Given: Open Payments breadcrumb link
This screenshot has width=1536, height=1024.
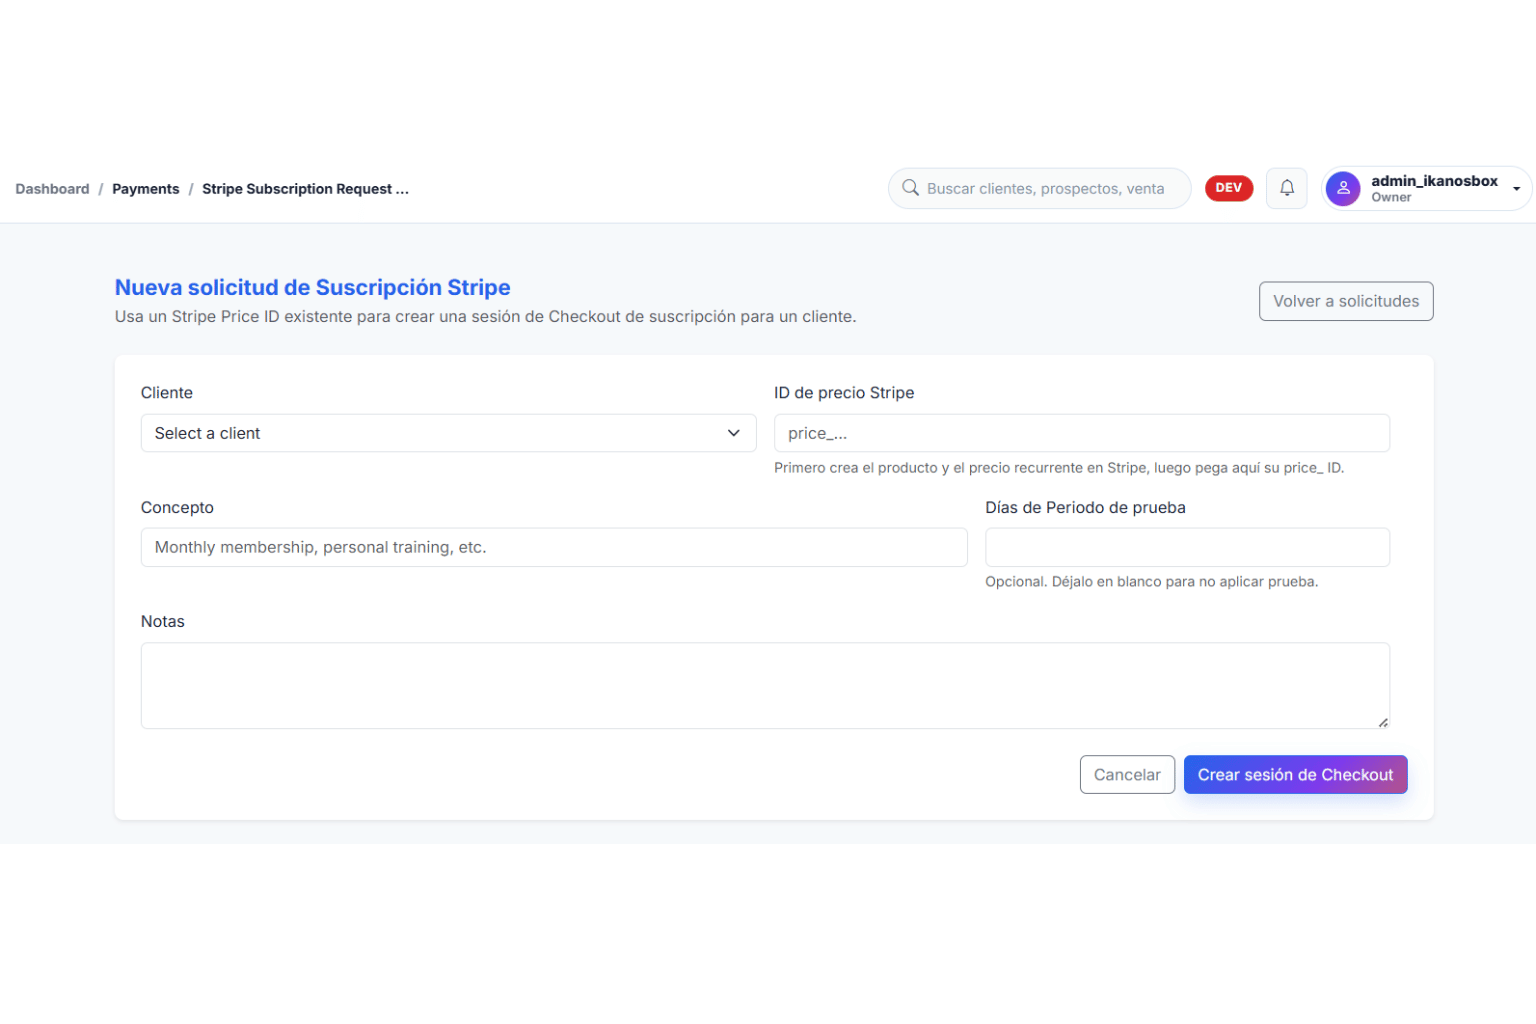Looking at the screenshot, I should point(146,189).
